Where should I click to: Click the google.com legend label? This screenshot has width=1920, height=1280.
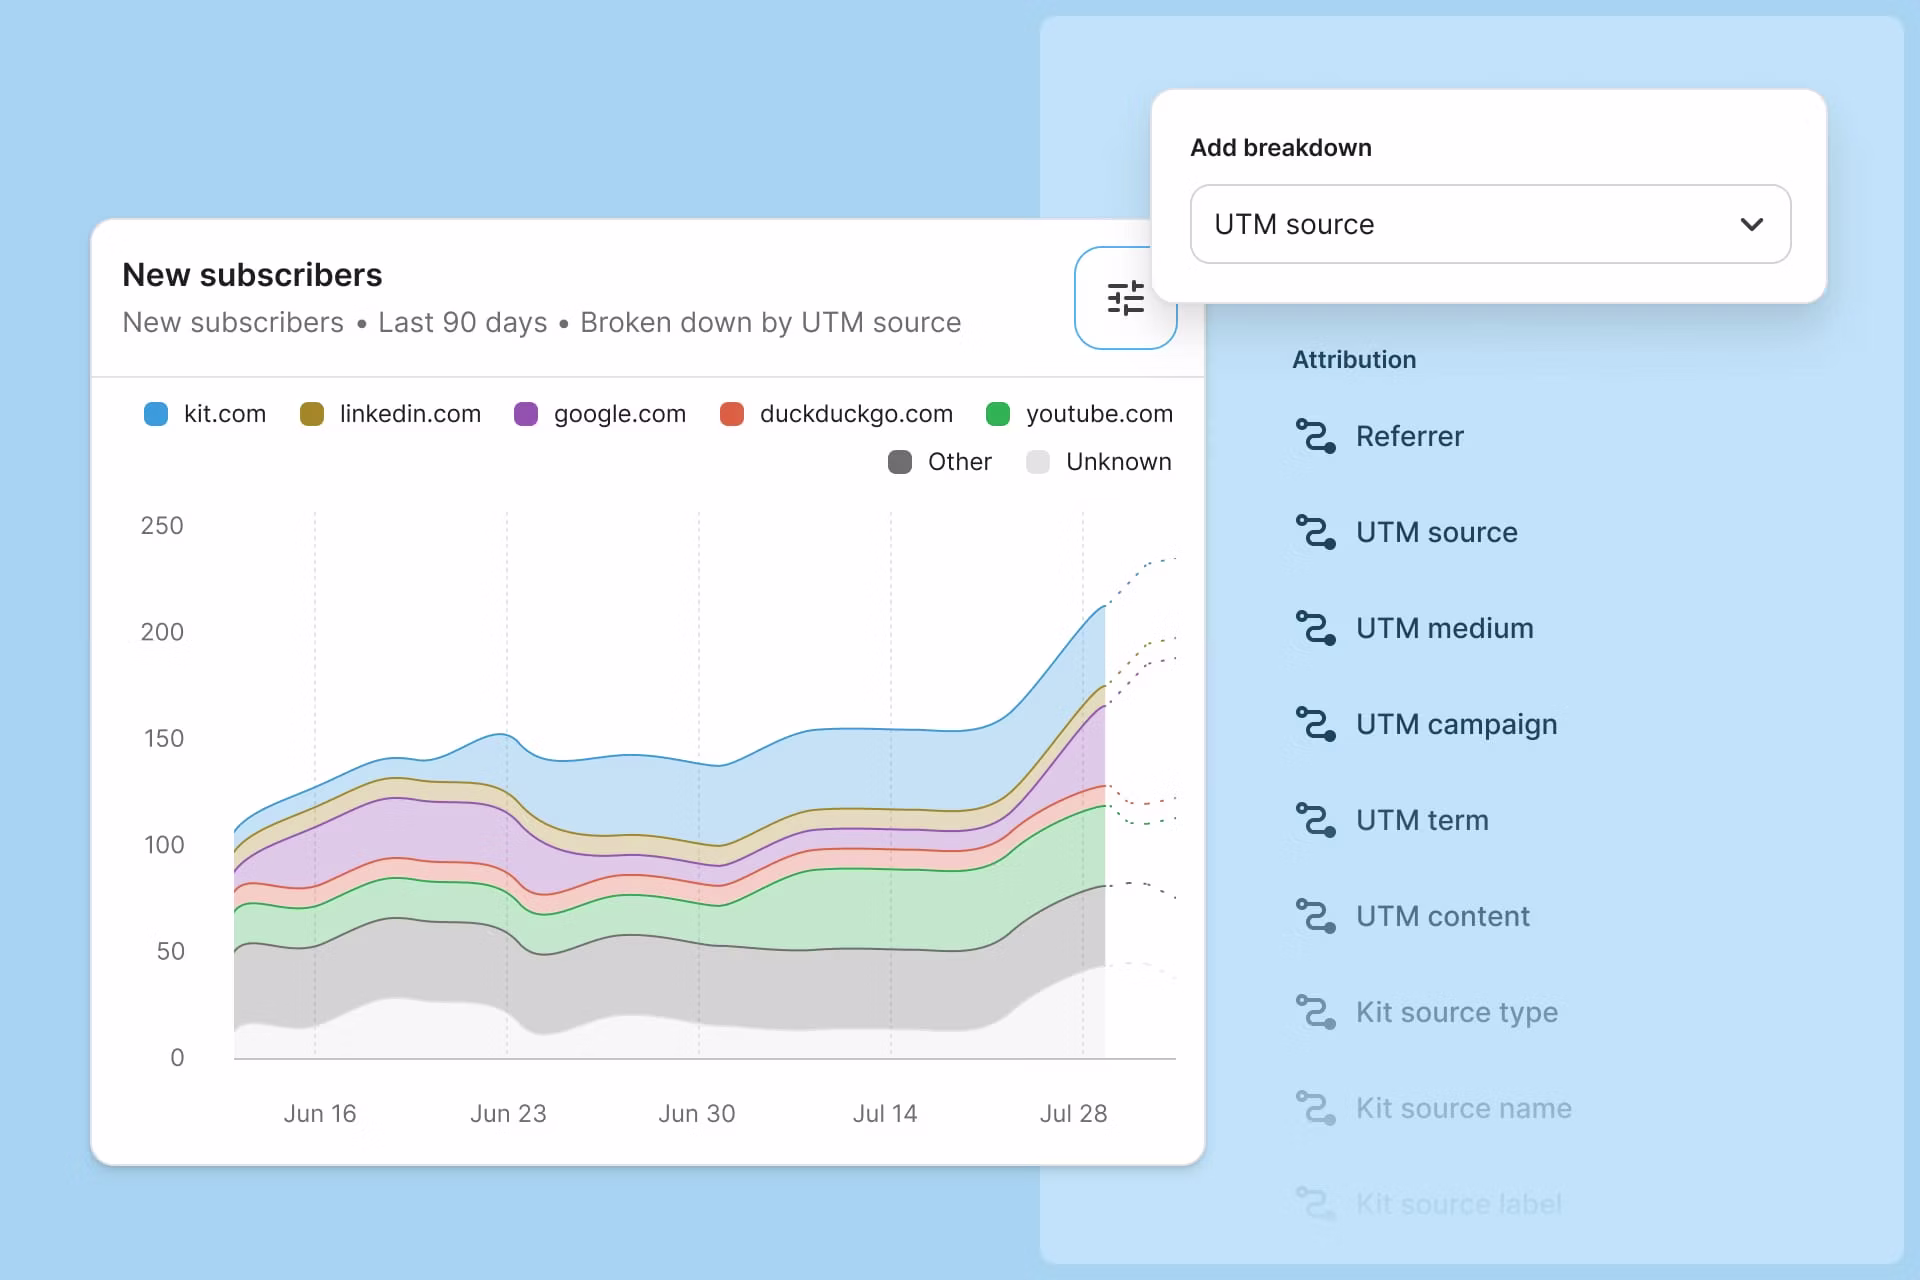click(x=620, y=414)
